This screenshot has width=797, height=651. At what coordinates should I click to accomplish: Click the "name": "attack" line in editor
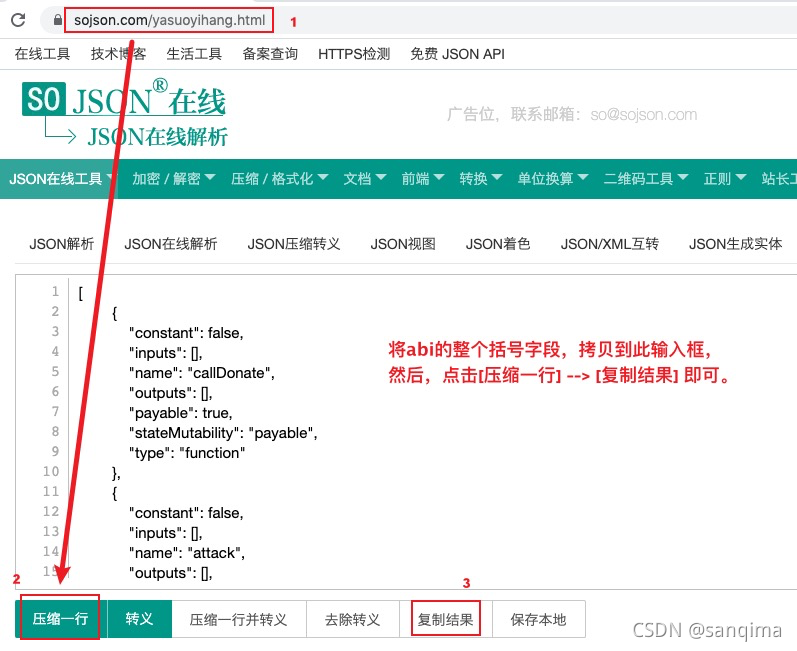pyautogui.click(x=187, y=553)
